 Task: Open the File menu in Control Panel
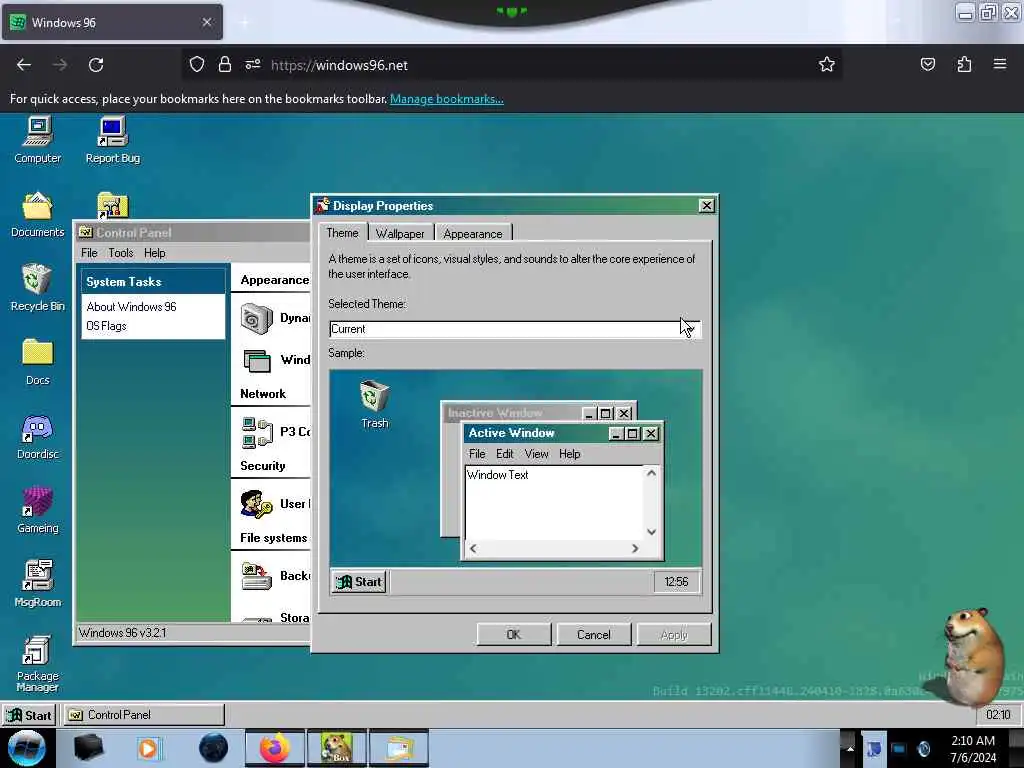point(89,253)
